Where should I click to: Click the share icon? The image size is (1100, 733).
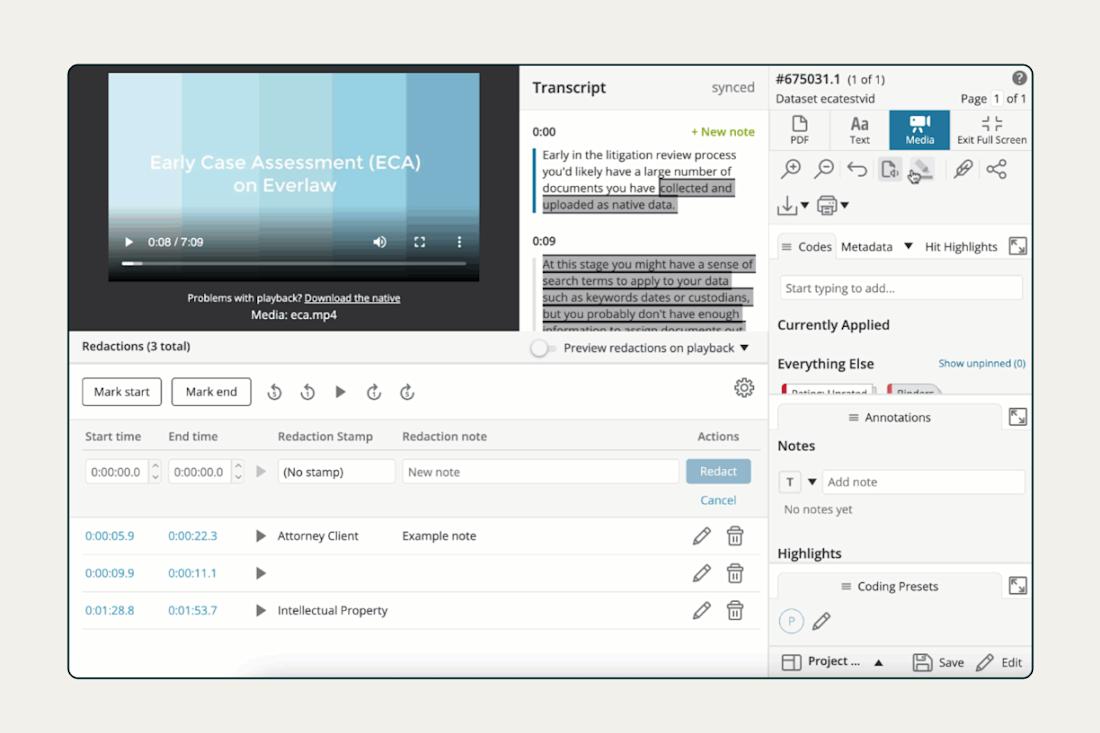point(996,169)
